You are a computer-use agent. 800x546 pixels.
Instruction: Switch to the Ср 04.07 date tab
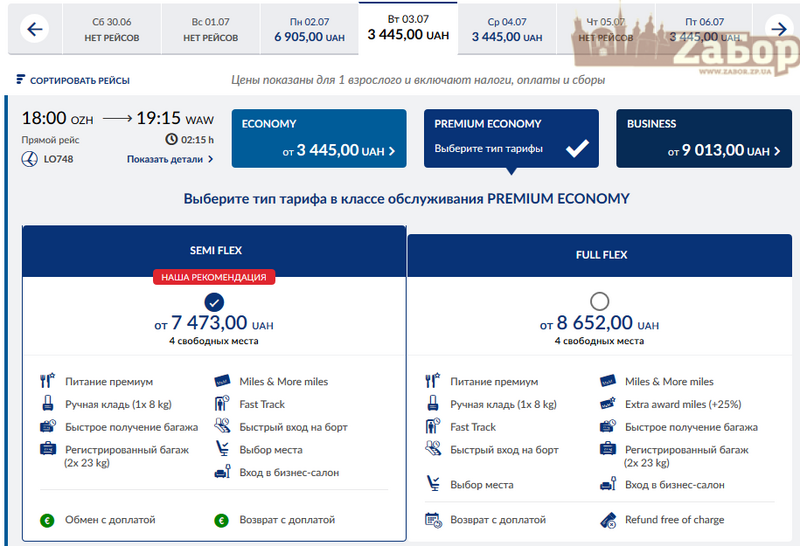click(x=506, y=29)
